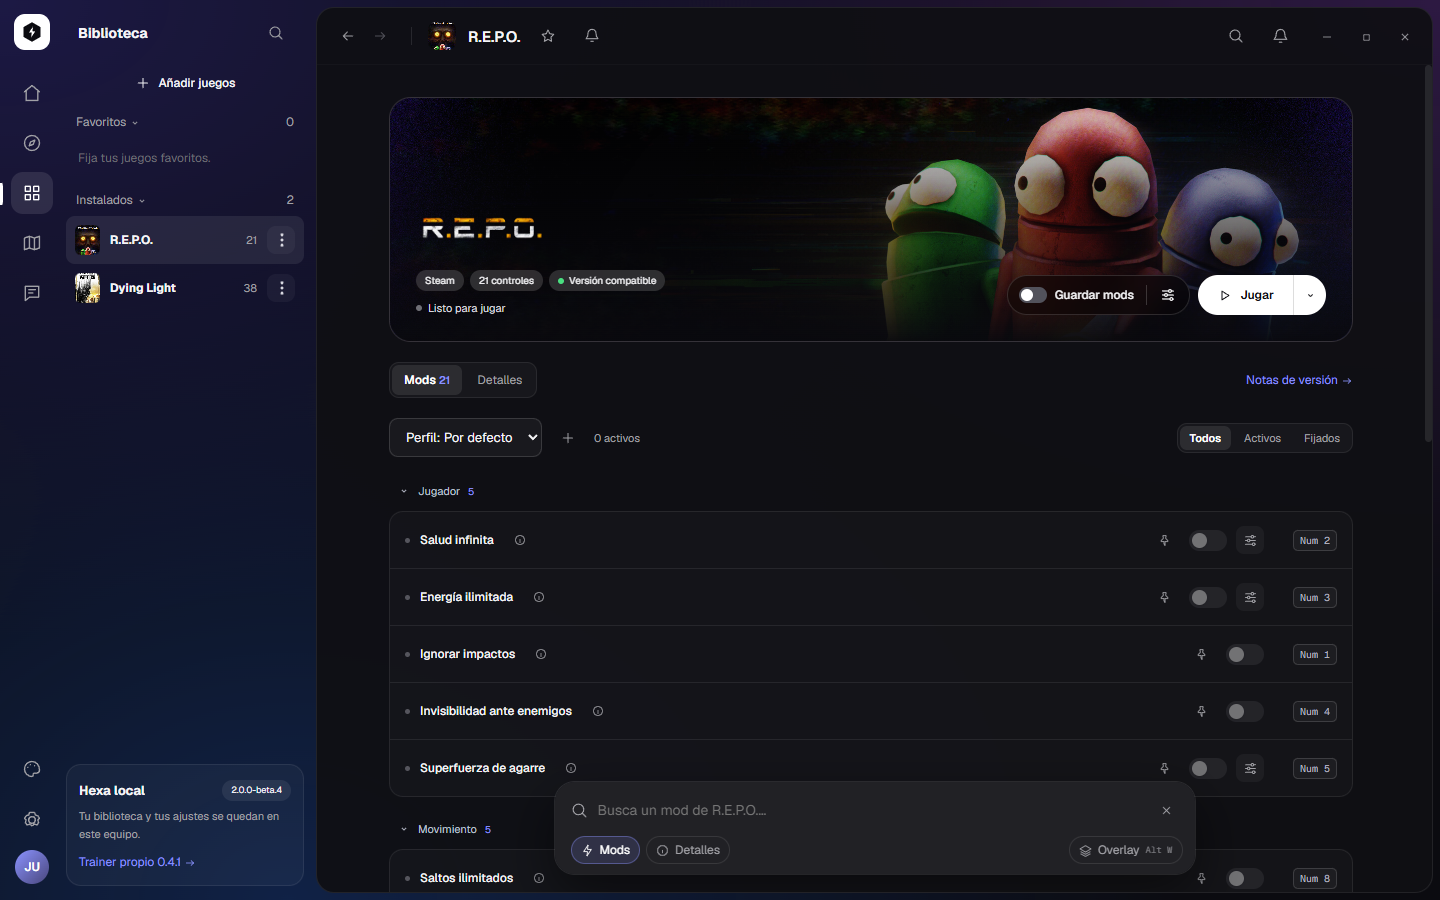Screen dimensions: 1440x900
Task: Expand the Jugar button dropdown arrow
Action: coord(1310,295)
